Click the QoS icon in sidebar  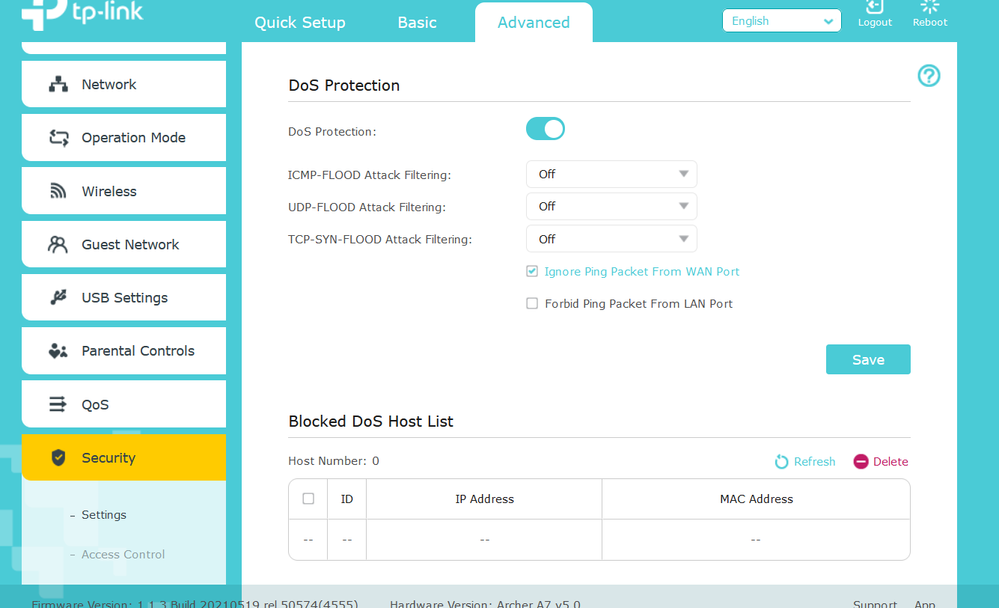pos(58,405)
